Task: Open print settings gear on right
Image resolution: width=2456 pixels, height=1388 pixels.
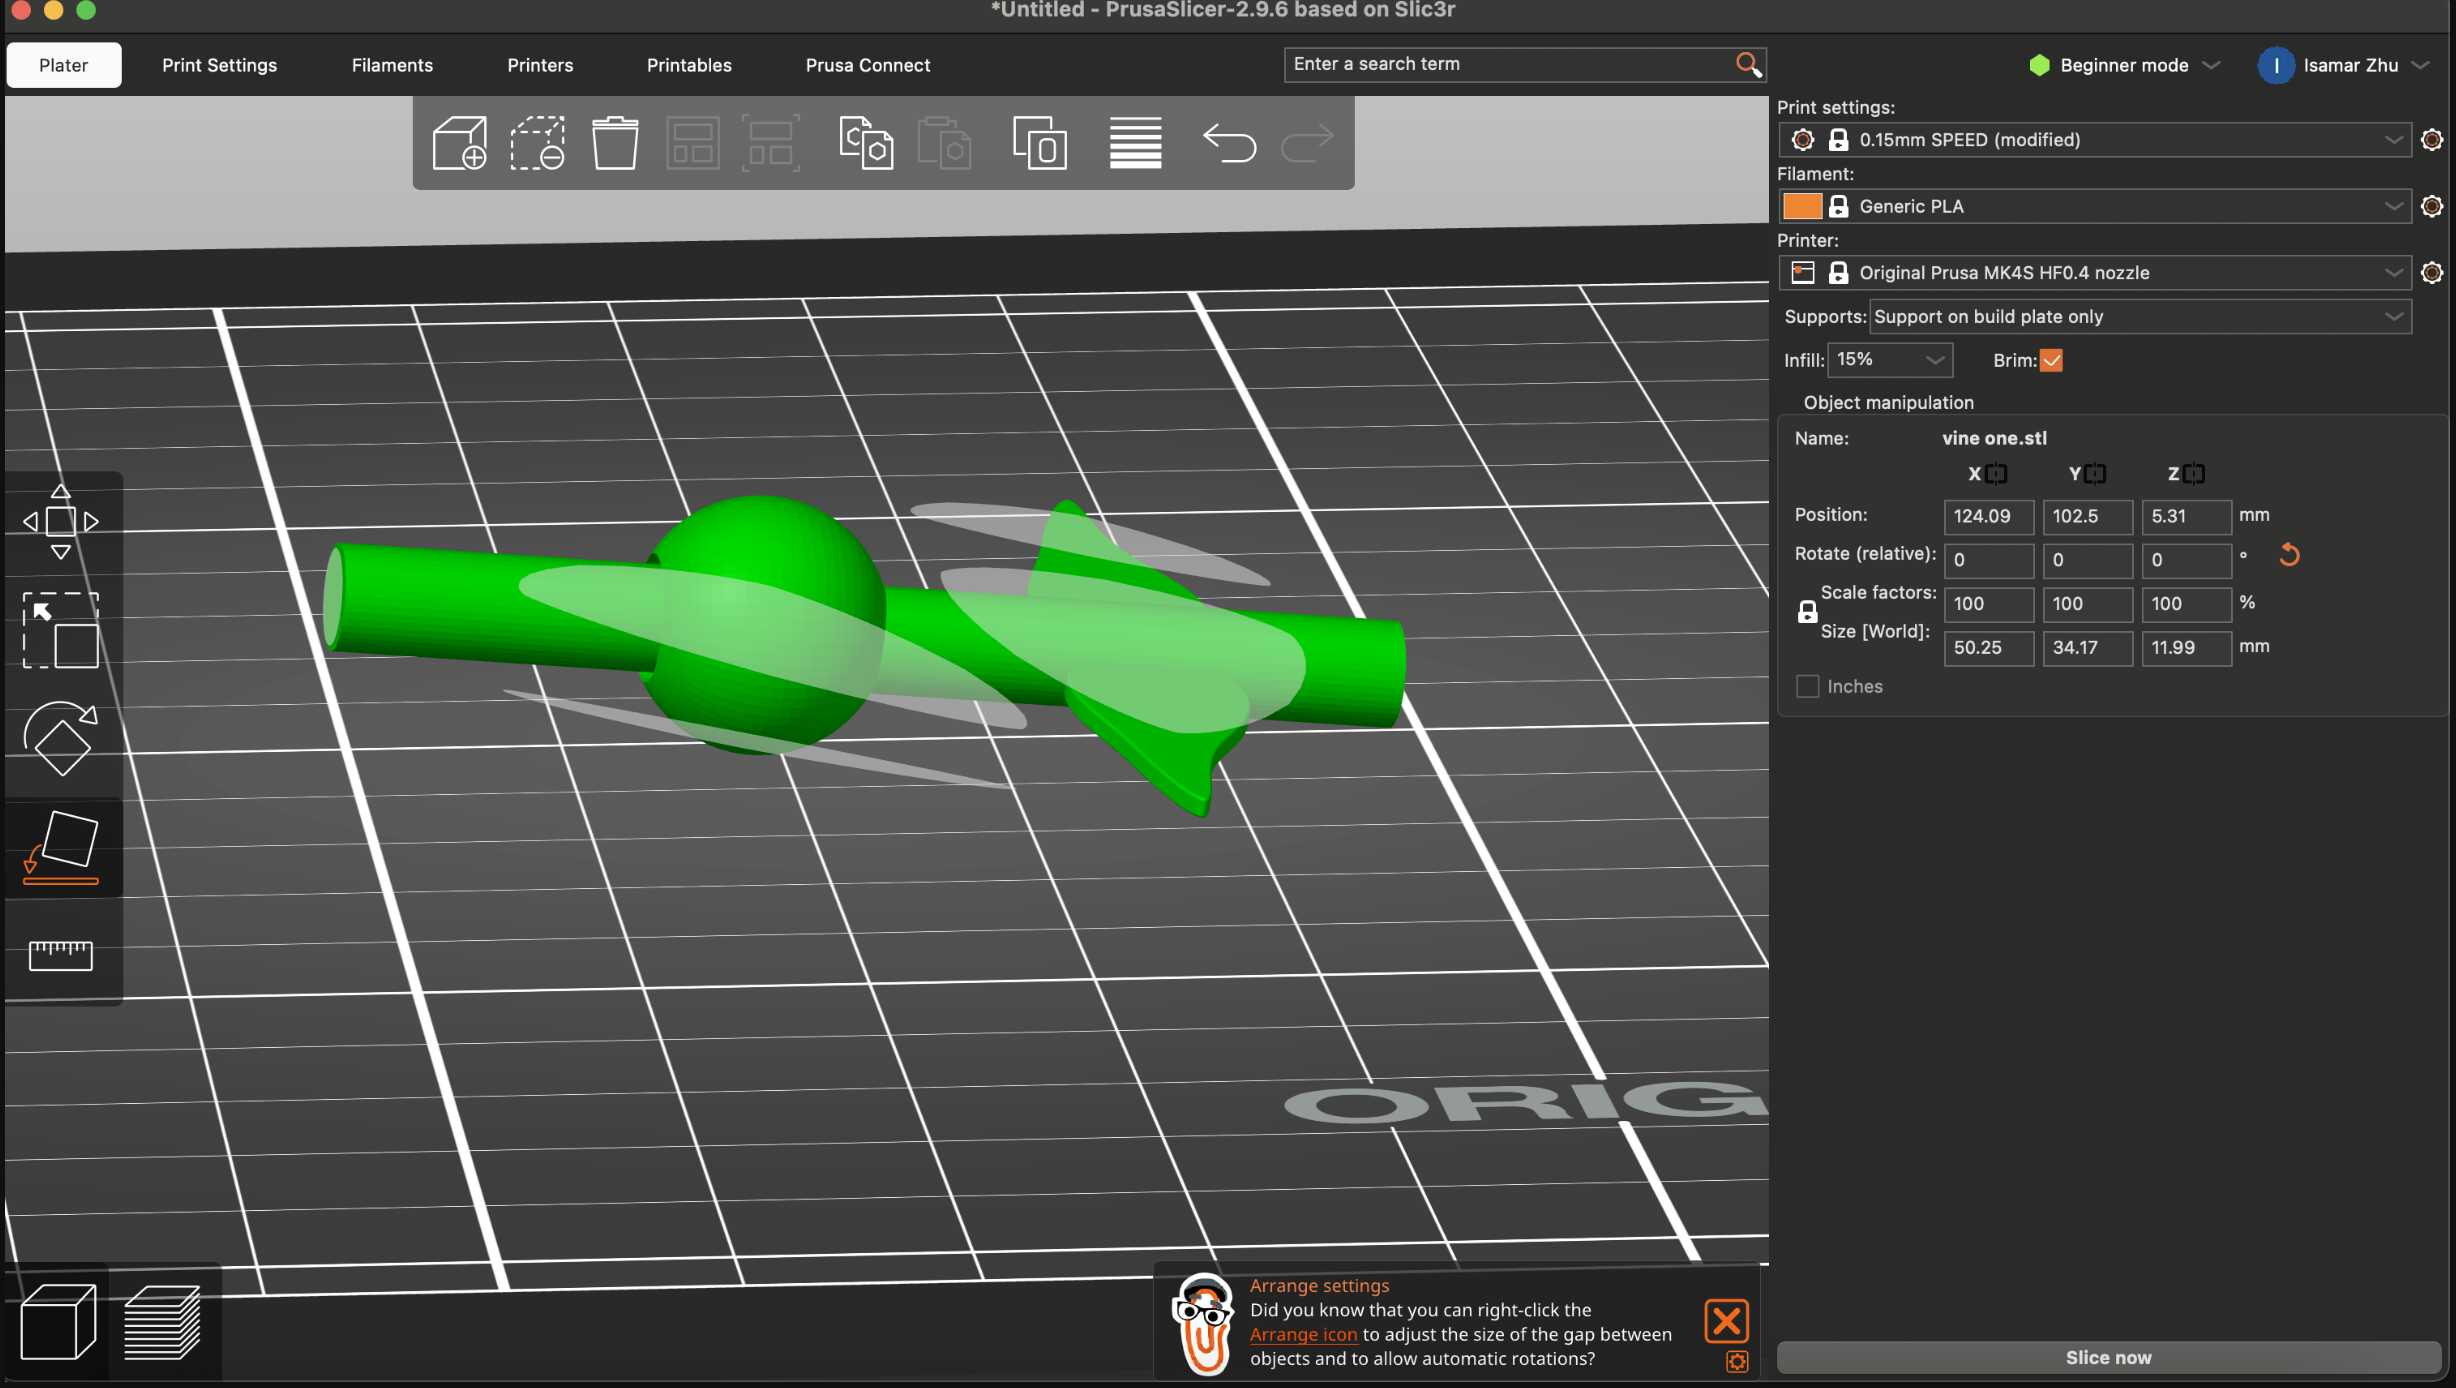Action: [x=2432, y=140]
